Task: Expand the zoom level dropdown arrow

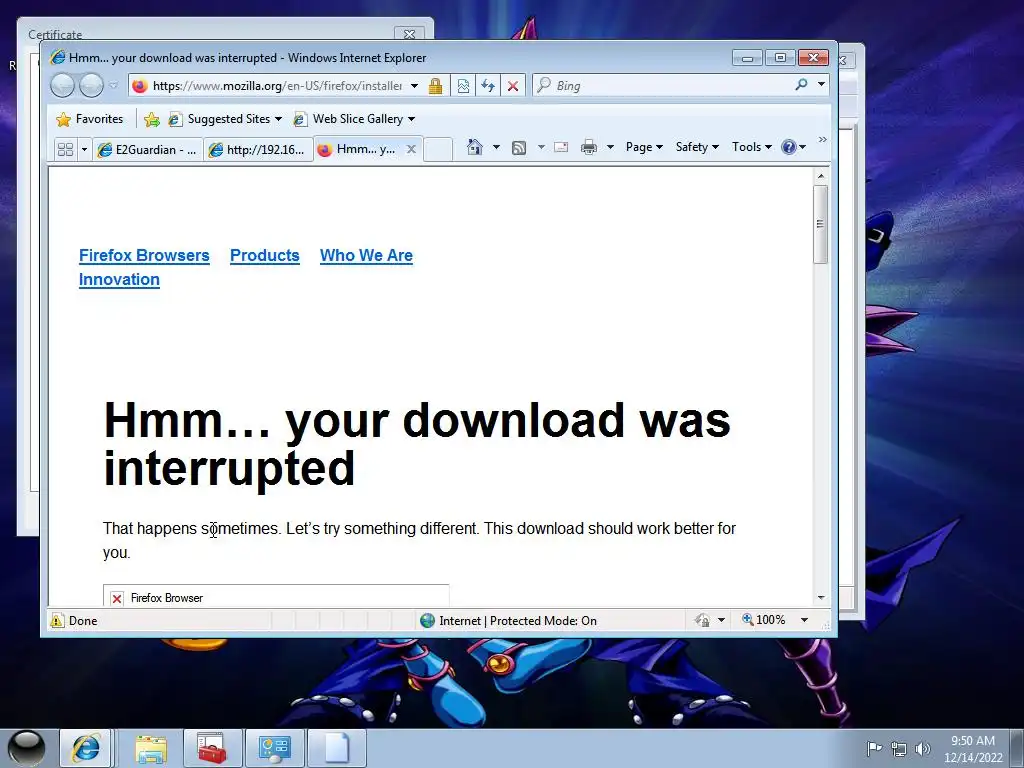Action: click(x=805, y=620)
